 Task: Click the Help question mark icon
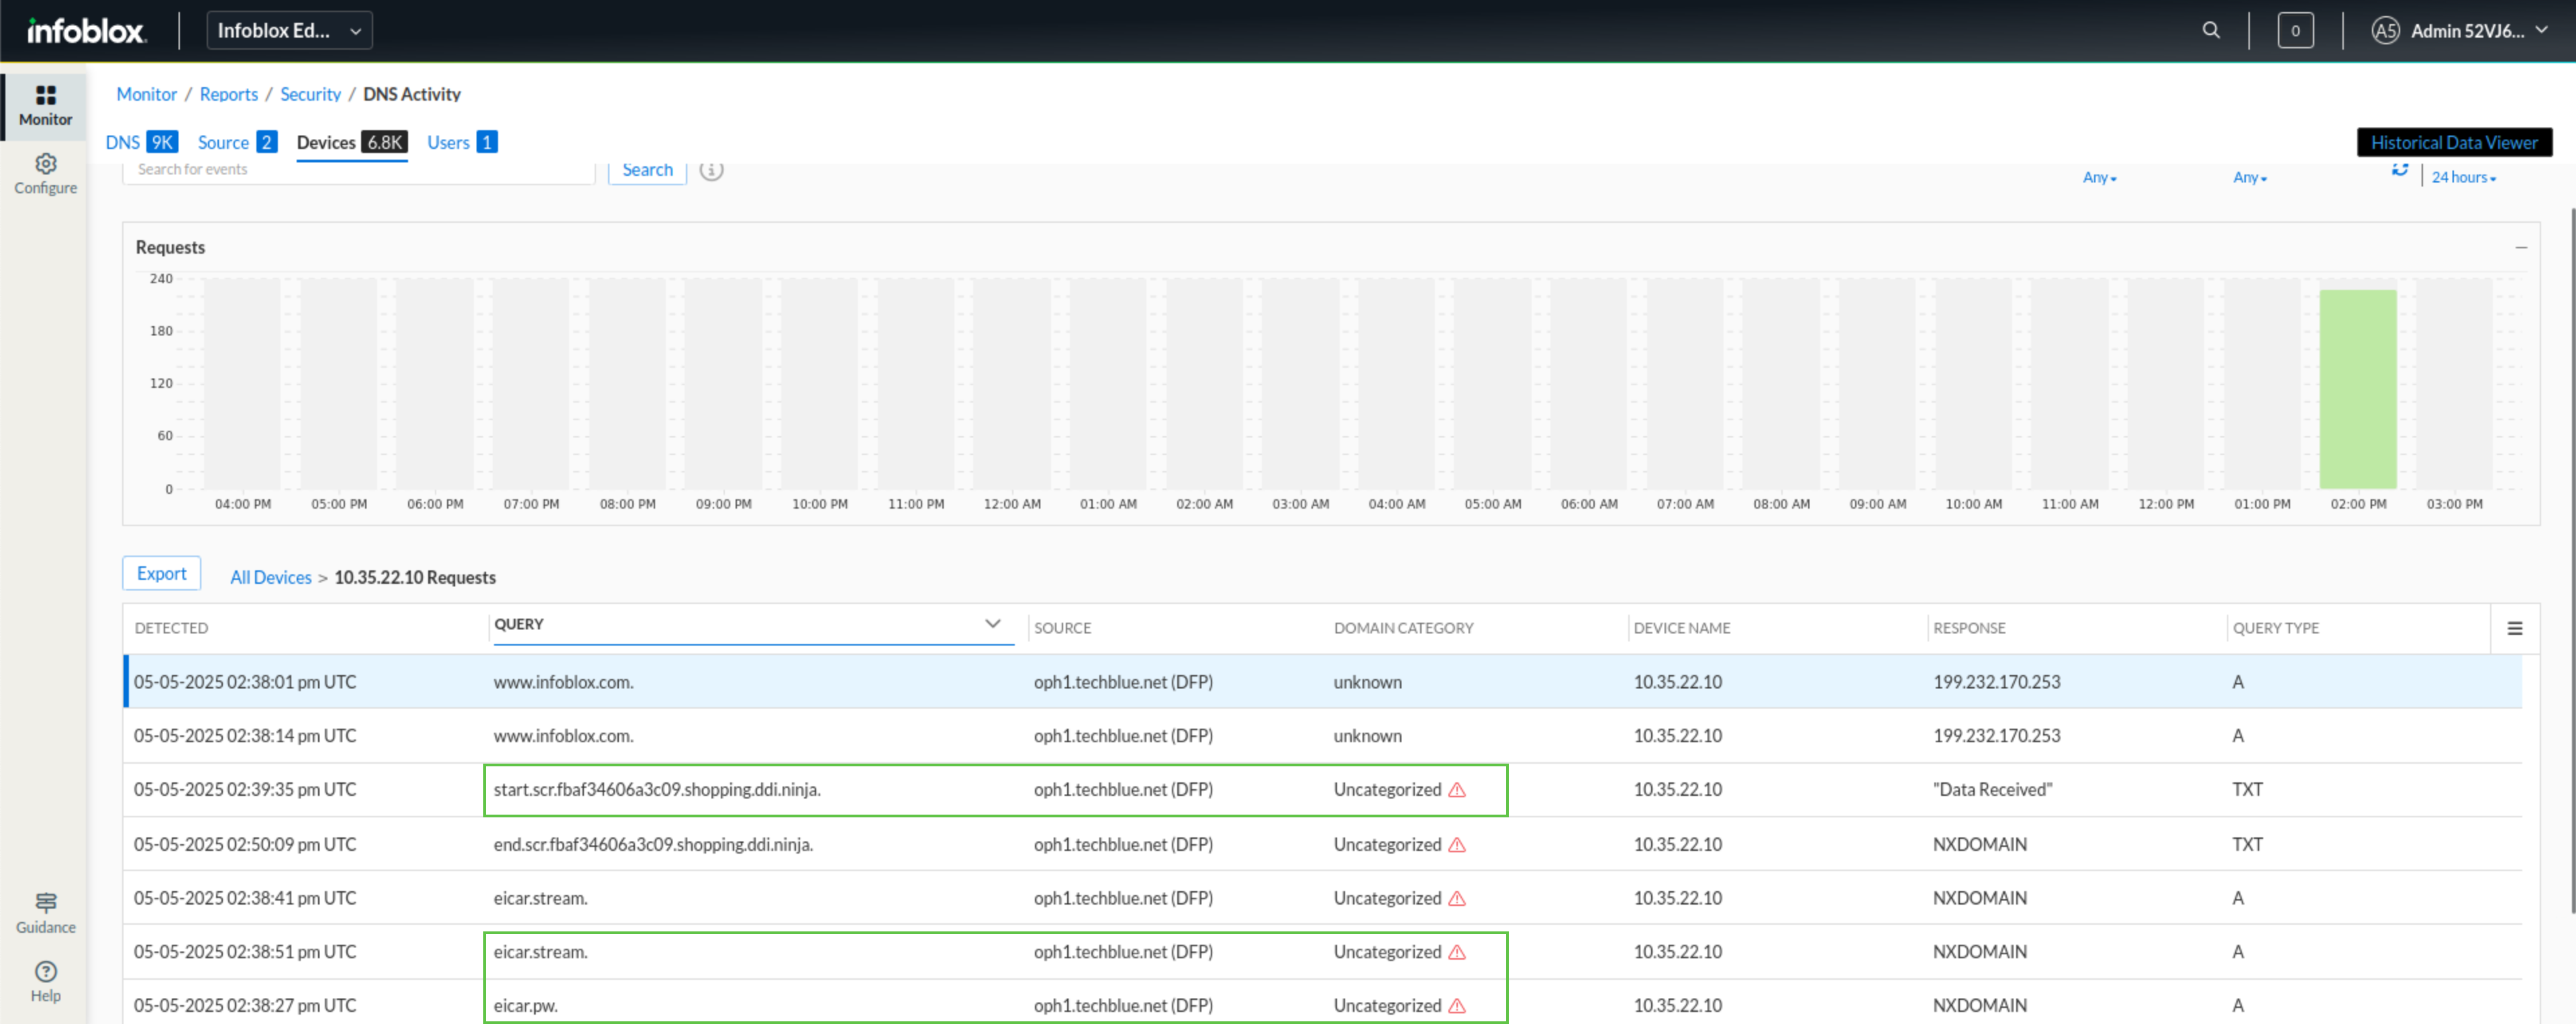(x=45, y=972)
